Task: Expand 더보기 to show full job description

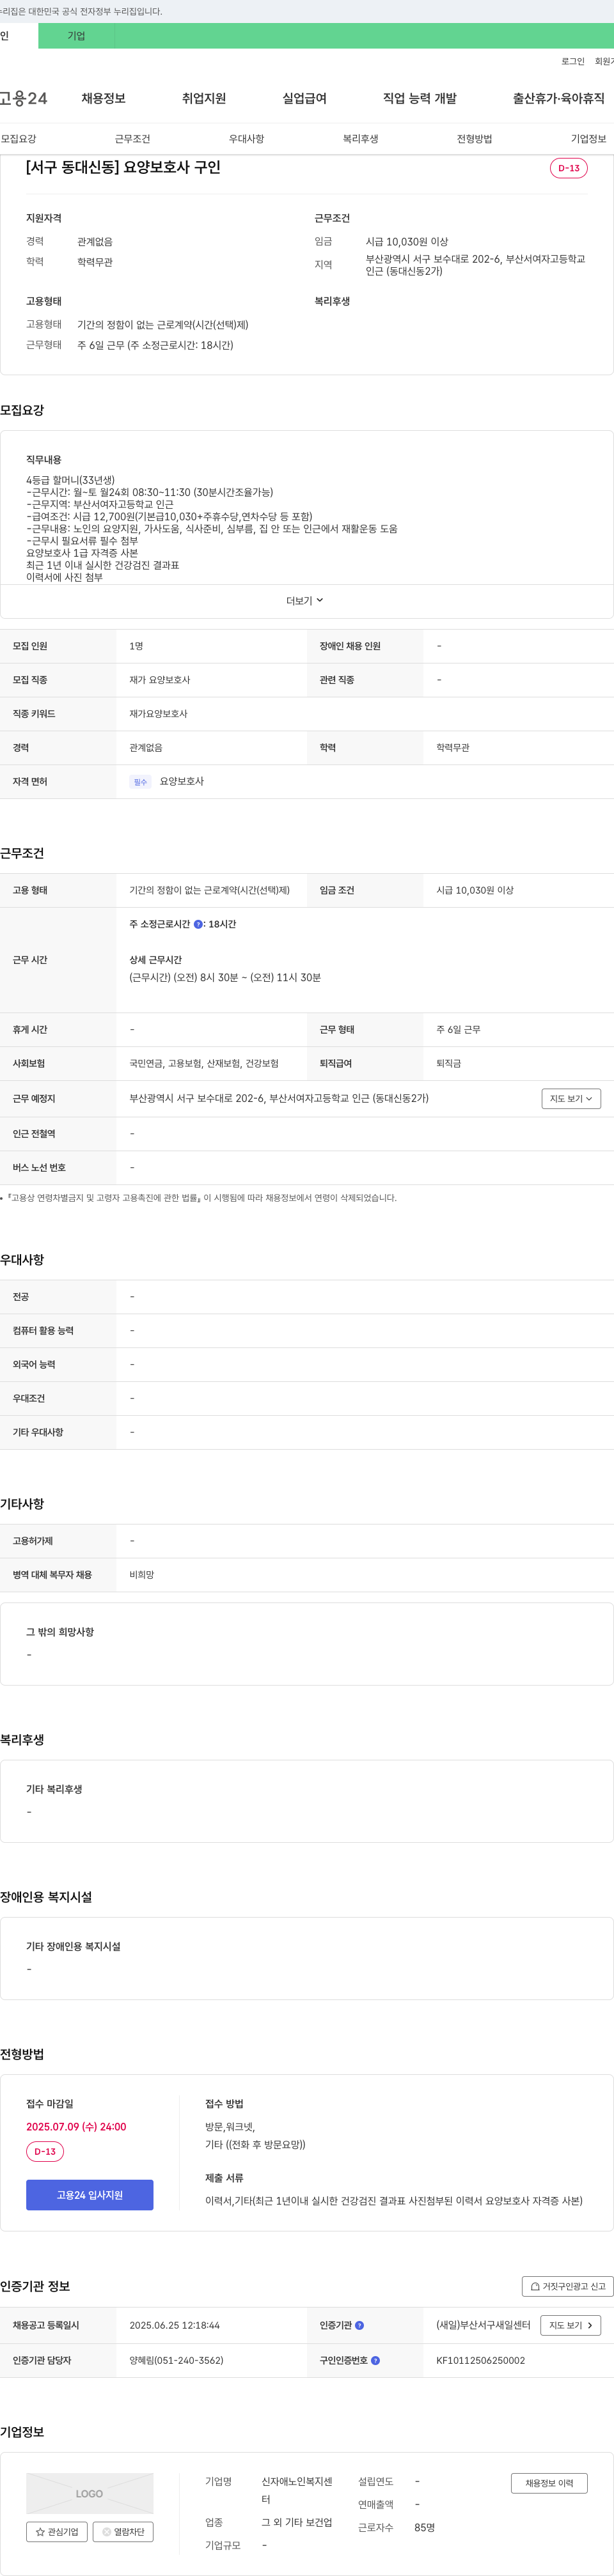Action: click(305, 601)
